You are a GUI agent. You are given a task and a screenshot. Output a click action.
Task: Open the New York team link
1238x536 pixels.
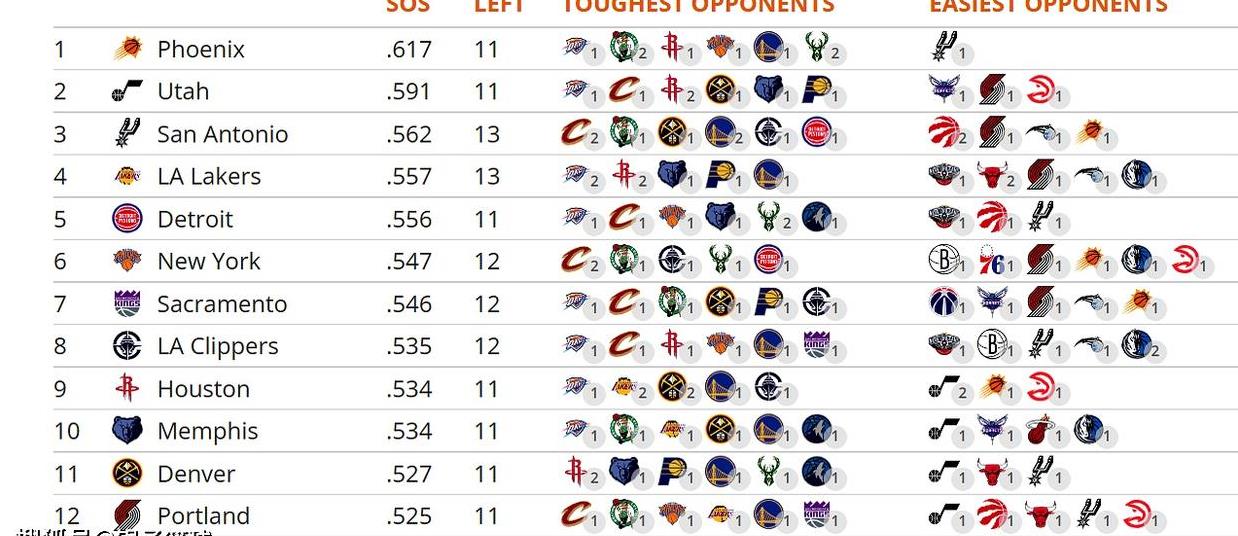click(208, 261)
